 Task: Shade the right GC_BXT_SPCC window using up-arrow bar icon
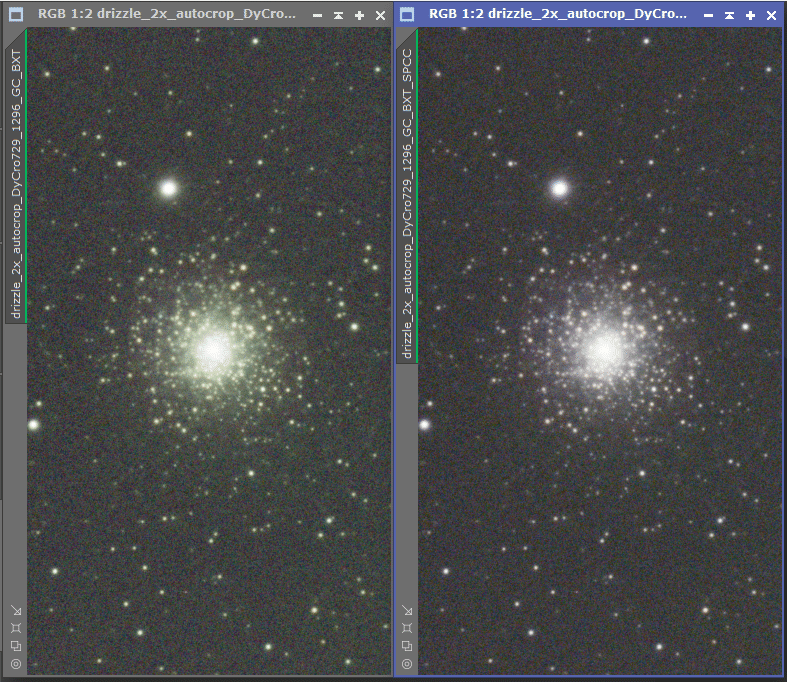click(x=729, y=16)
